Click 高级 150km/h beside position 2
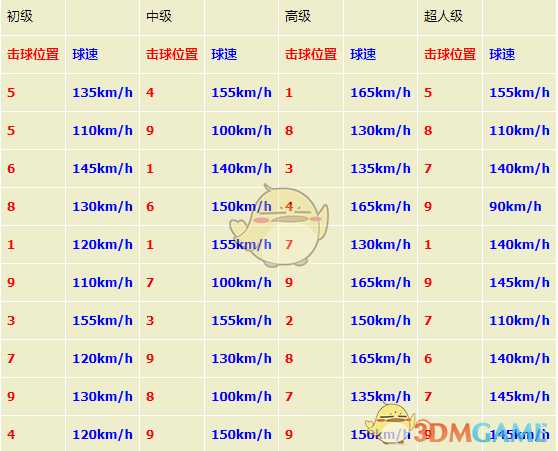Image resolution: width=558 pixels, height=451 pixels. (380, 320)
